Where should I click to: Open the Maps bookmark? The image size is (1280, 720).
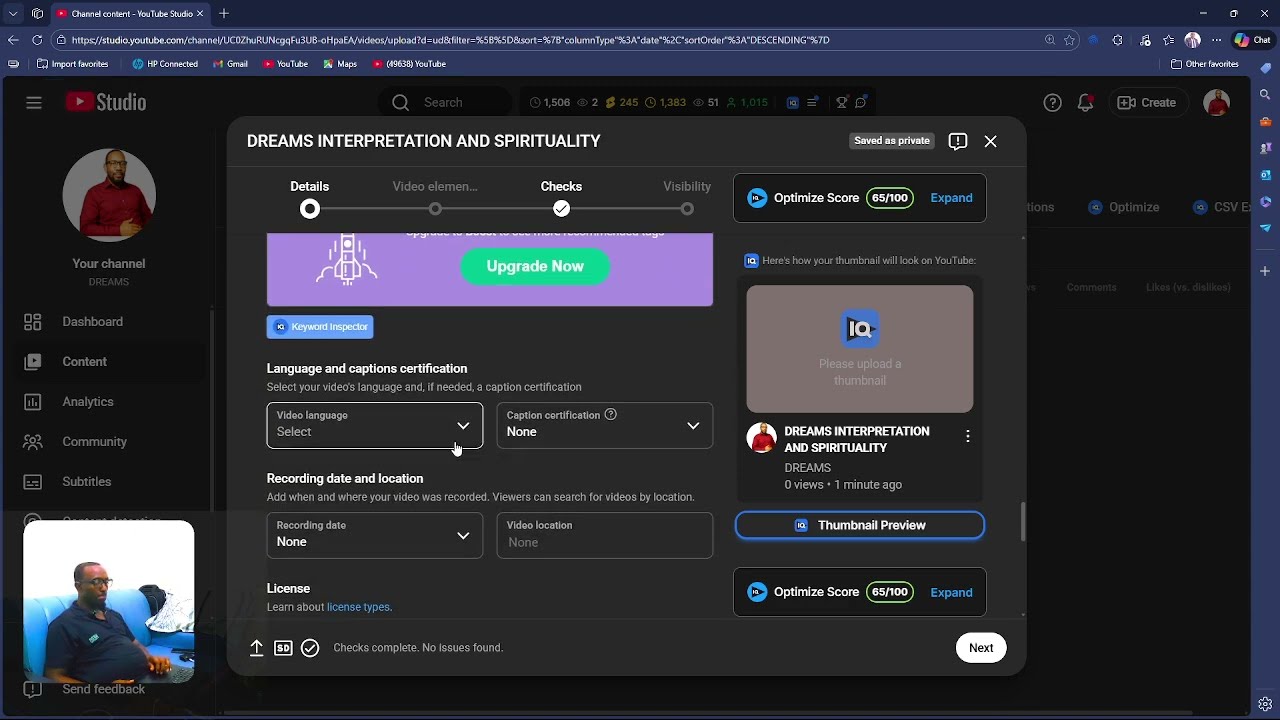click(340, 64)
